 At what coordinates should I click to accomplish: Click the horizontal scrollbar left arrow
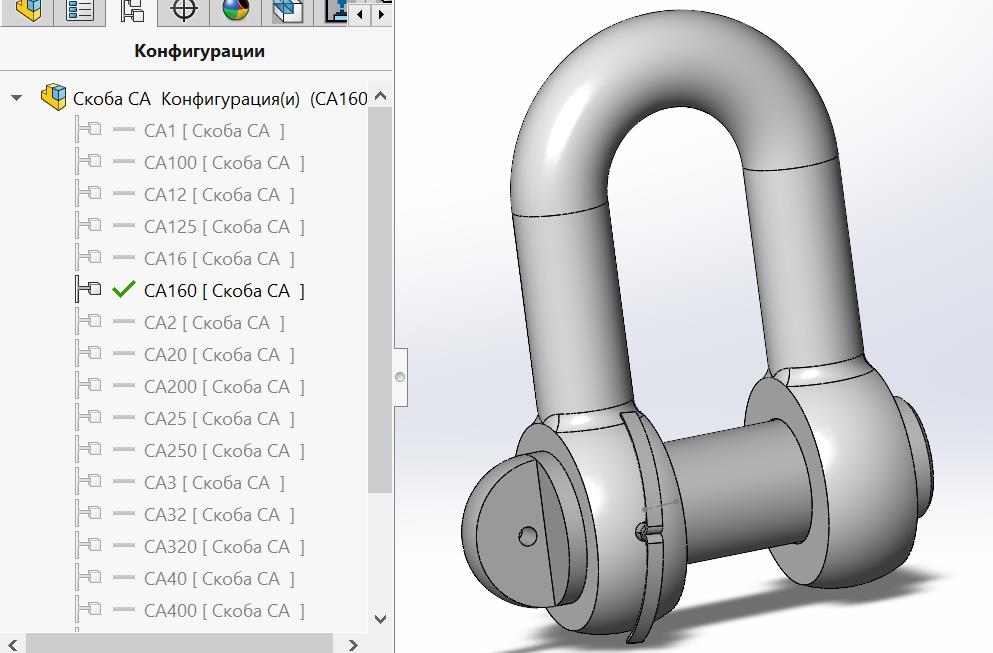[x=12, y=644]
